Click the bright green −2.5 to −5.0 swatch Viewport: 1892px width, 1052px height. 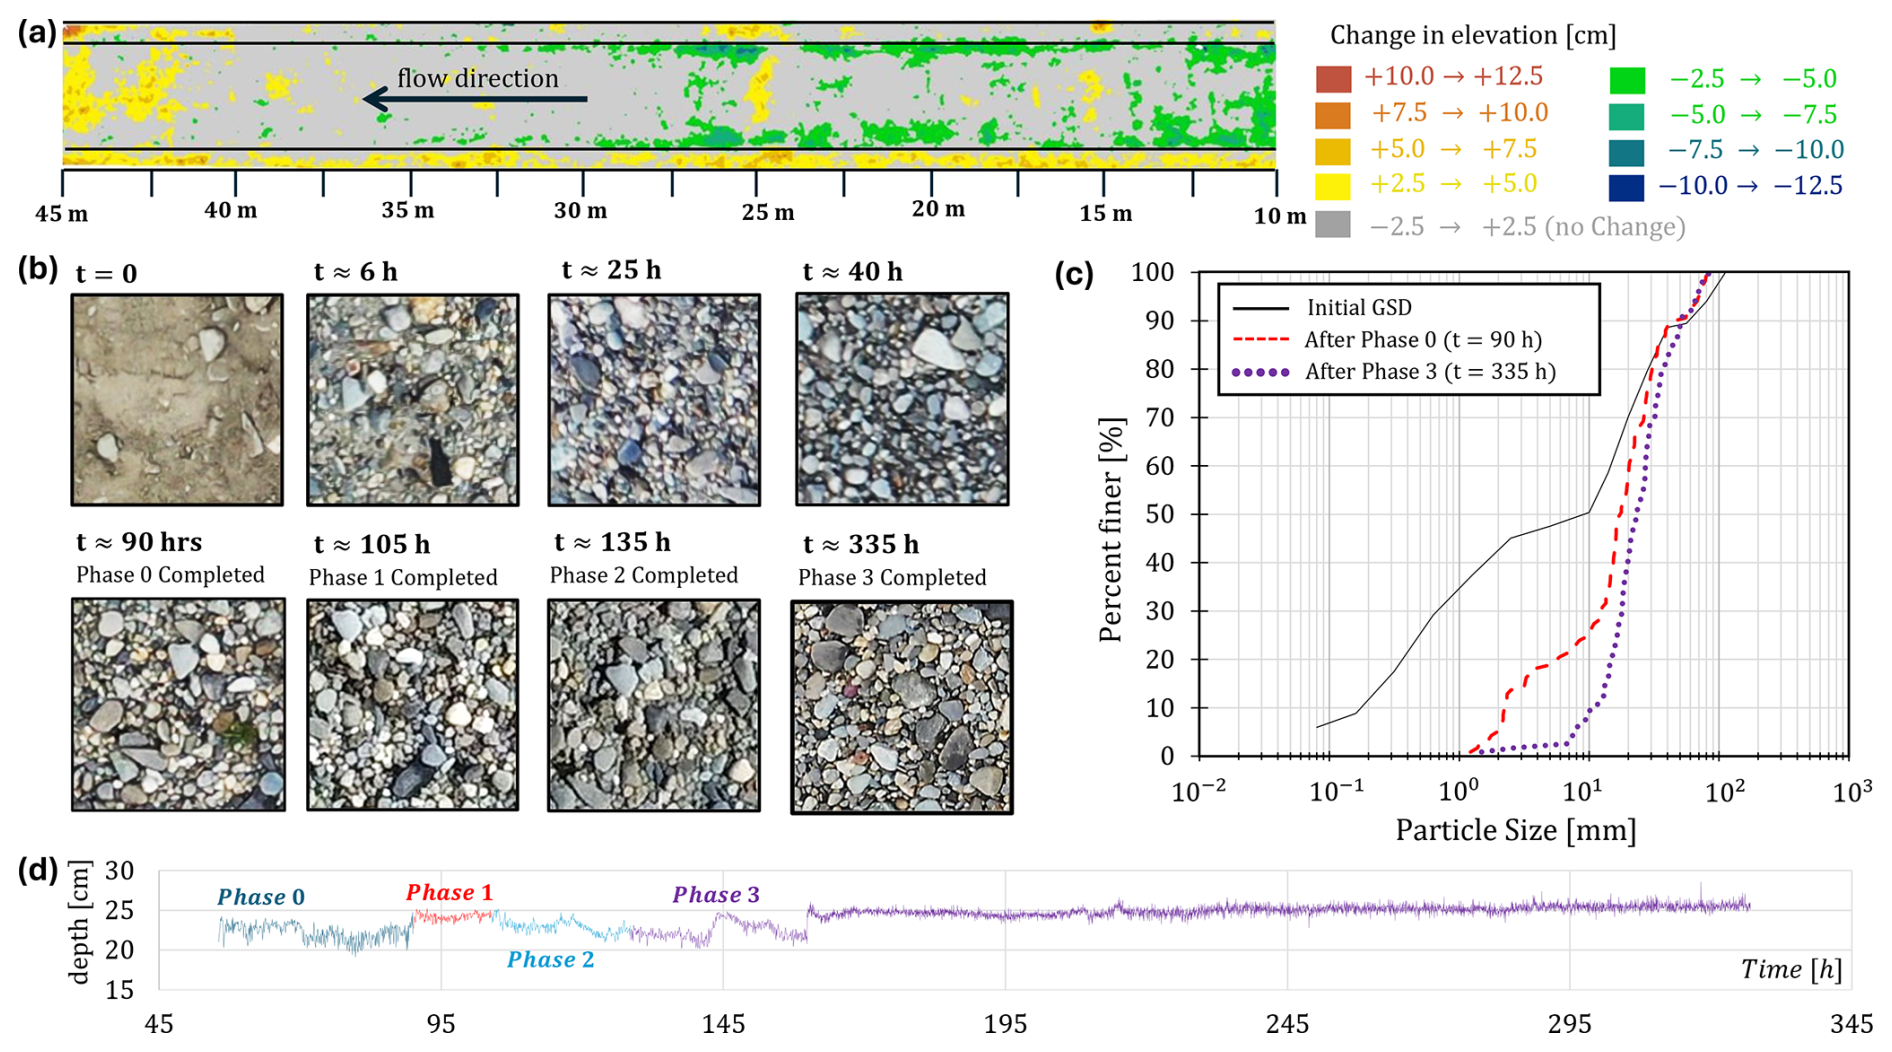1627,80
